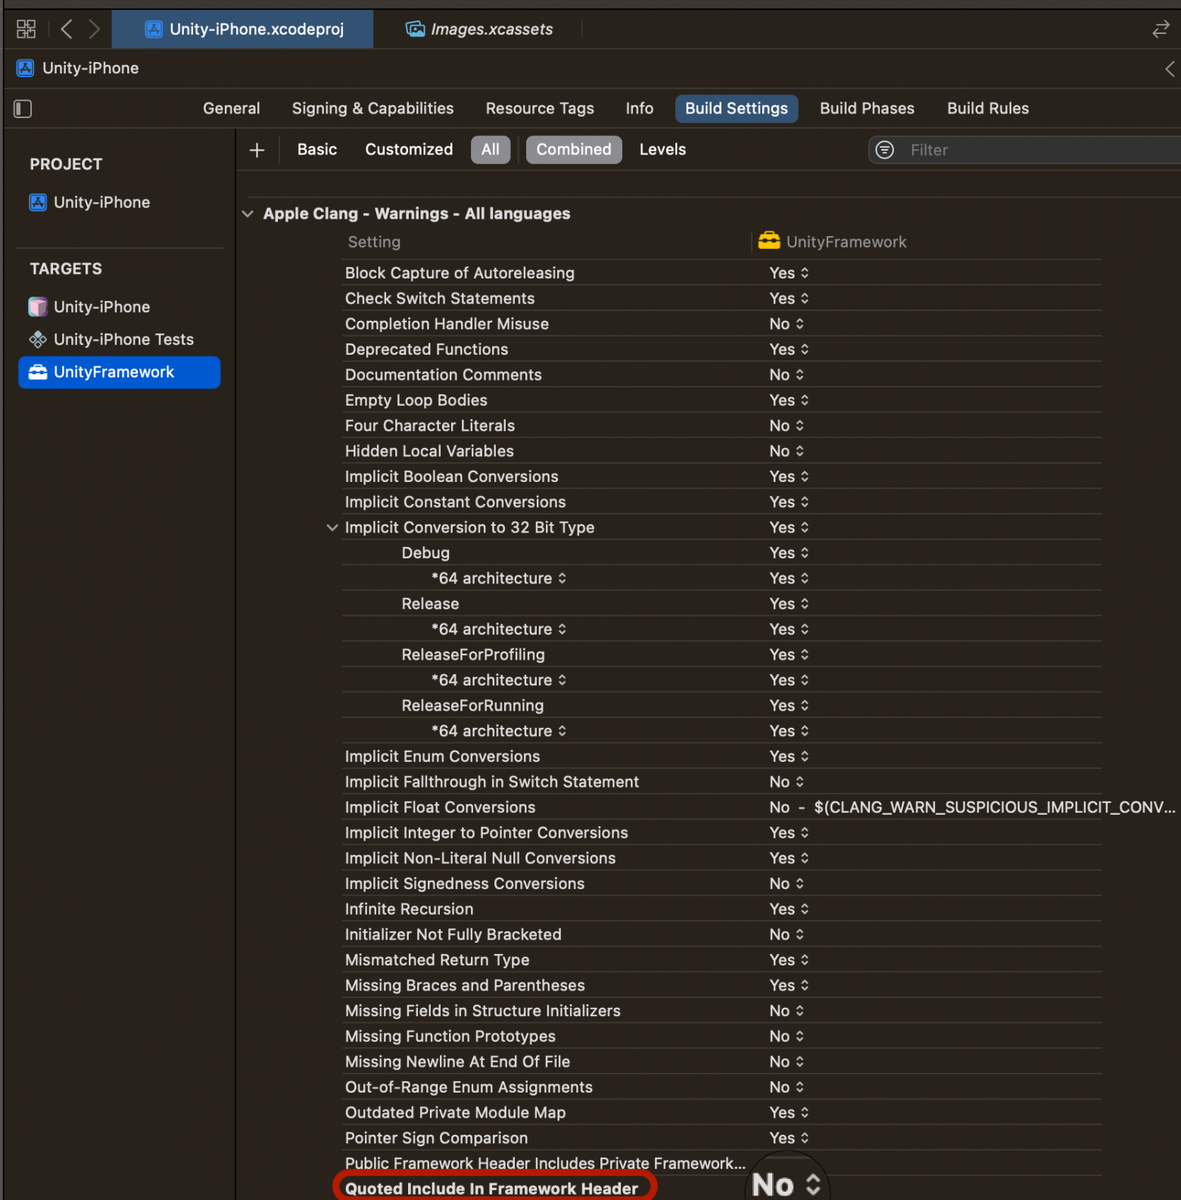Screen dimensions: 1181x1200
Task: Change Deprecated Functions value
Action: tap(789, 349)
